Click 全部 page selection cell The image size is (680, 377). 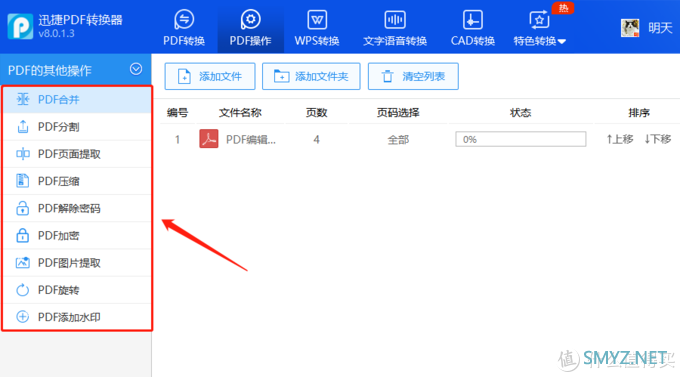click(x=398, y=140)
